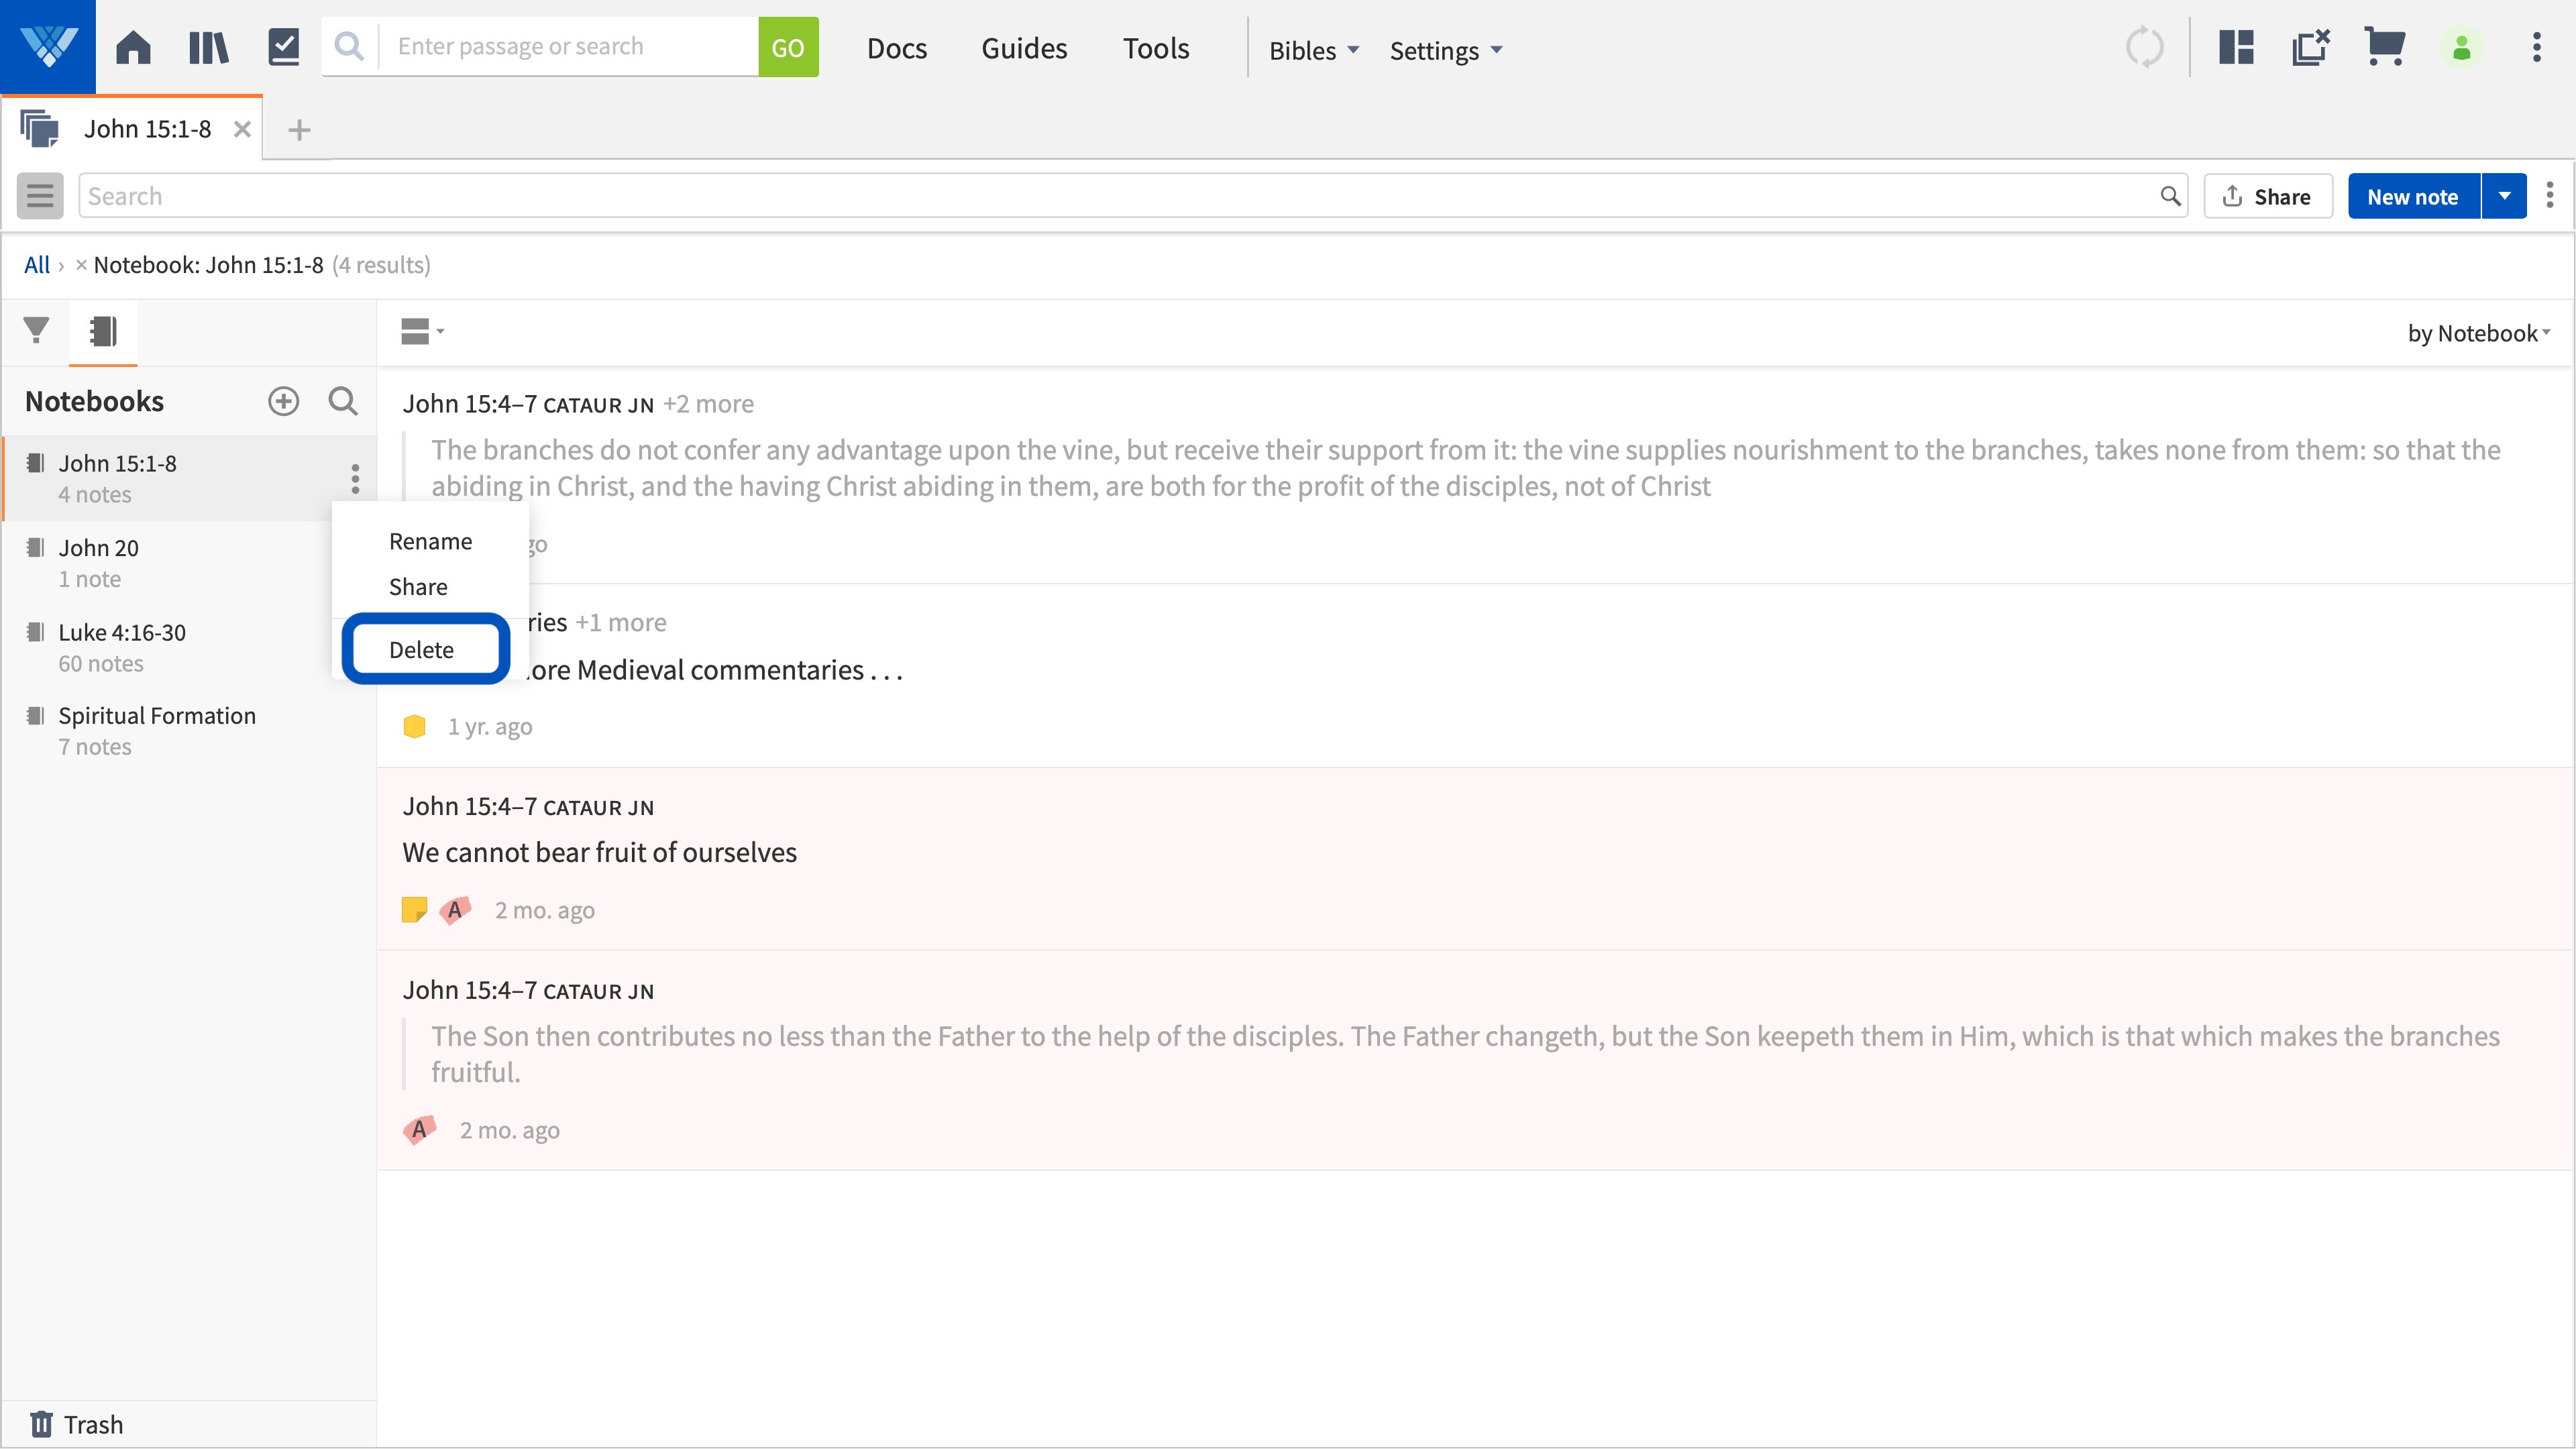2576x1449 pixels.
Task: Open the top-right app kebab menu
Action: (2537, 47)
